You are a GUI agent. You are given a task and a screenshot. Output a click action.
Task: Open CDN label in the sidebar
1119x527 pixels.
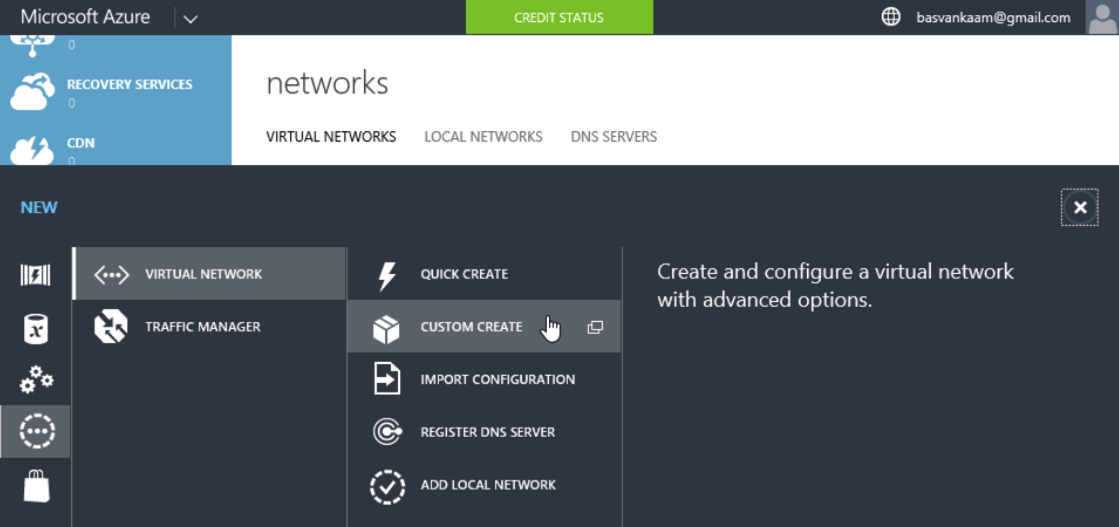(x=81, y=143)
